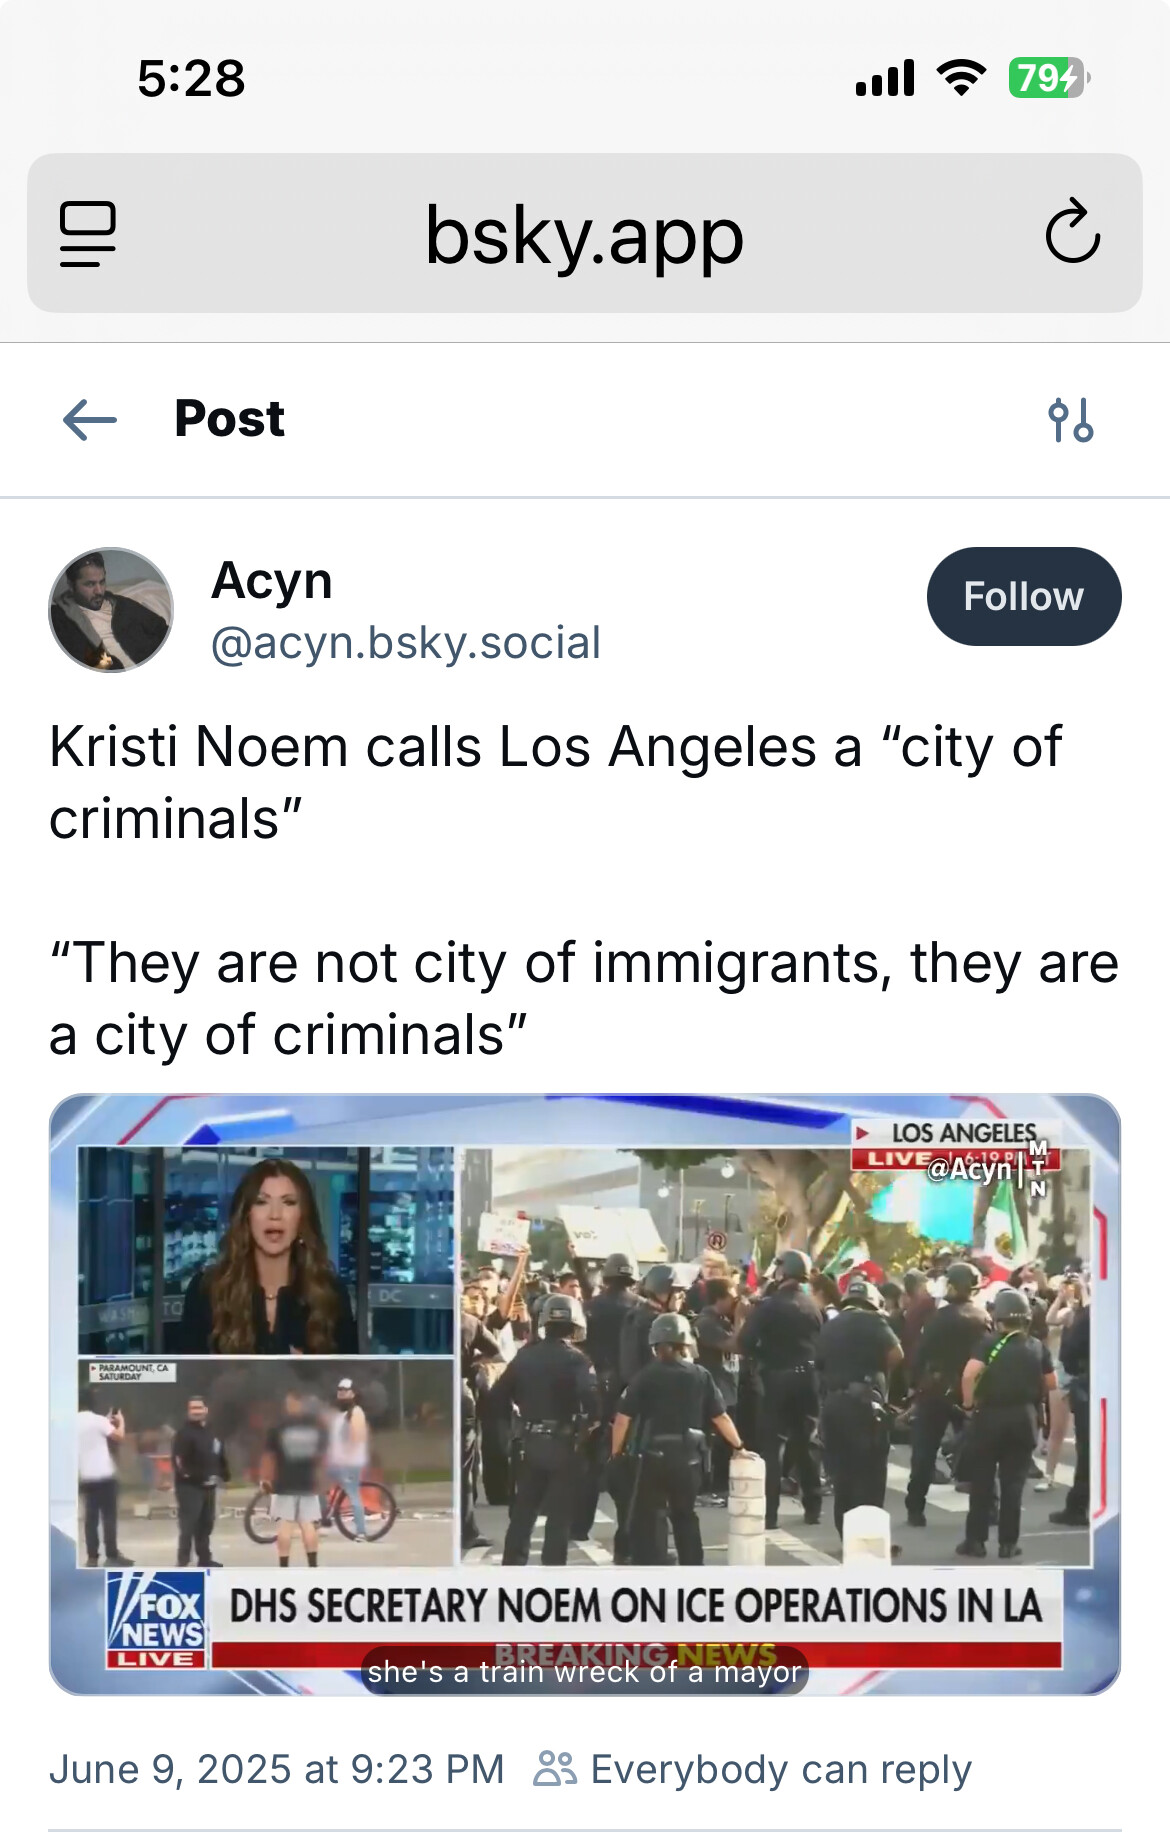
Task: Open Safari reader page menu icon
Action: (88, 234)
